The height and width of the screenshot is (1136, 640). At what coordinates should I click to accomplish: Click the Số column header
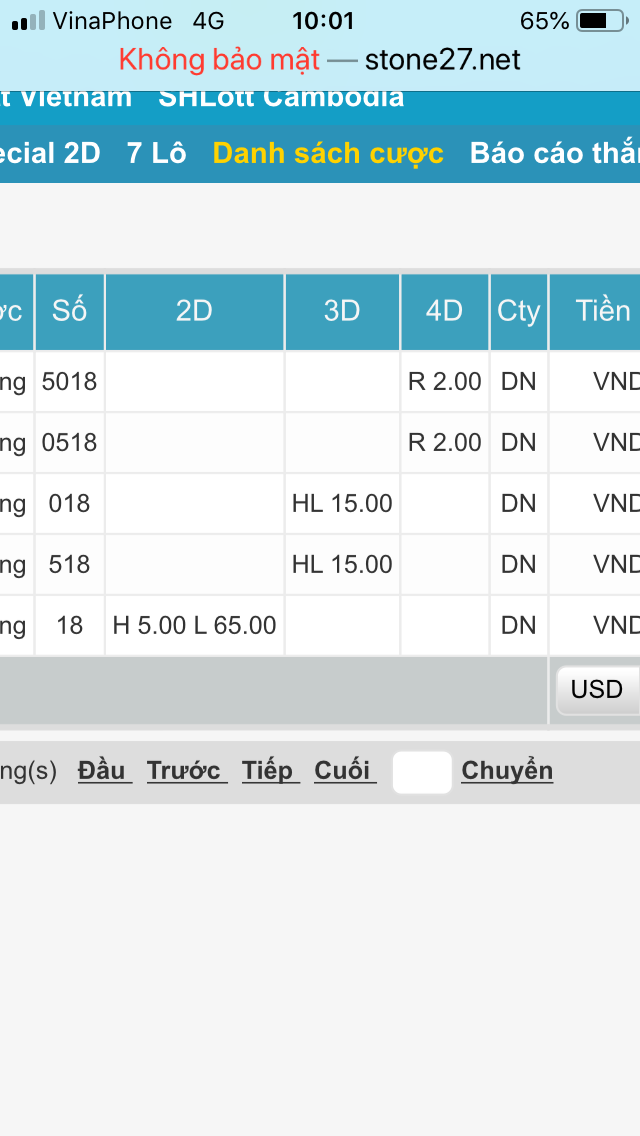click(x=70, y=311)
